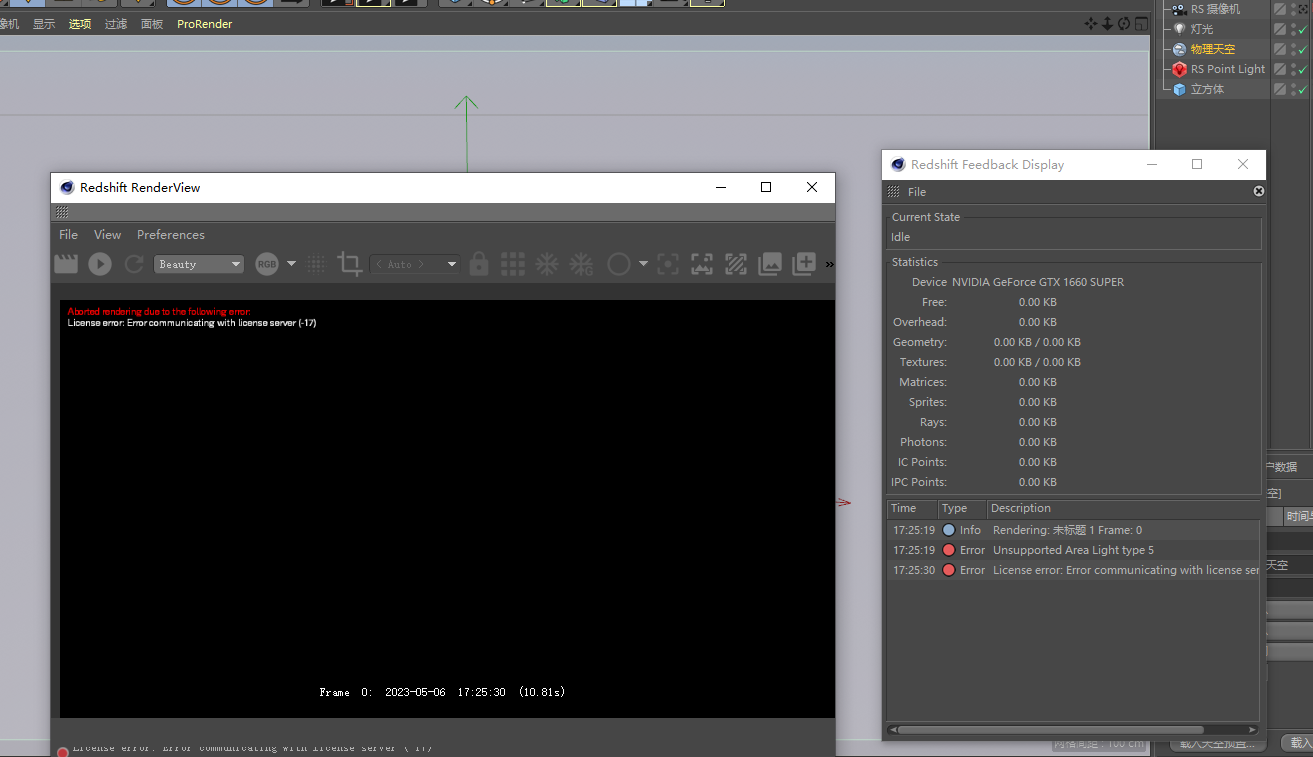Select the region render crop tool in RenderView
This screenshot has height=757, width=1313.
point(349,263)
